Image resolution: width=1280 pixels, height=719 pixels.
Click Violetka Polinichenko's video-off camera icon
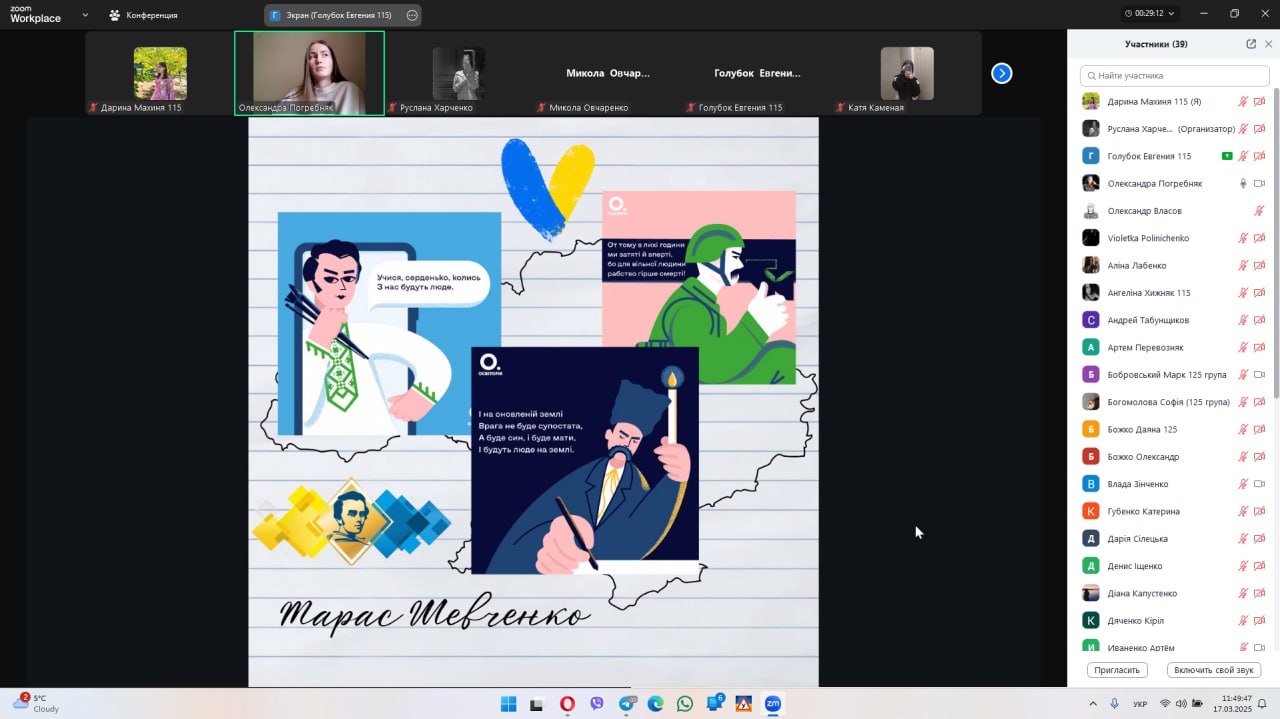[1259, 238]
